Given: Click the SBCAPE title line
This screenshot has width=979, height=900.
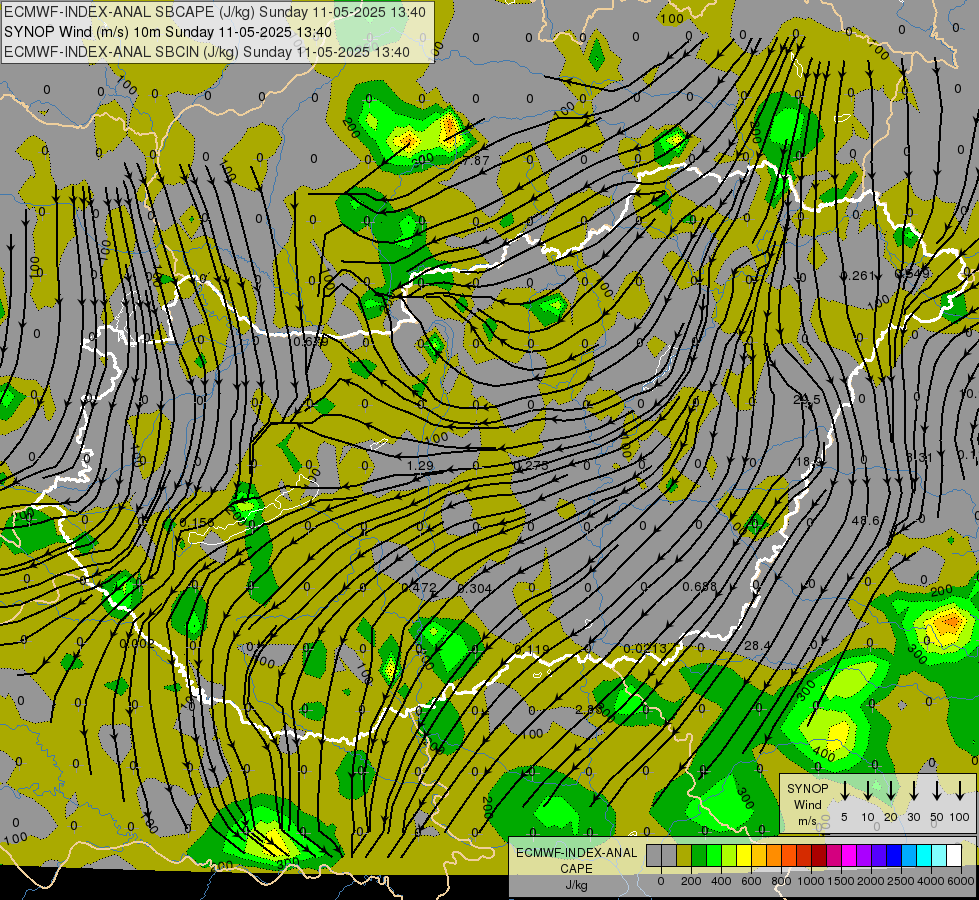Looking at the screenshot, I should click(x=215, y=12).
